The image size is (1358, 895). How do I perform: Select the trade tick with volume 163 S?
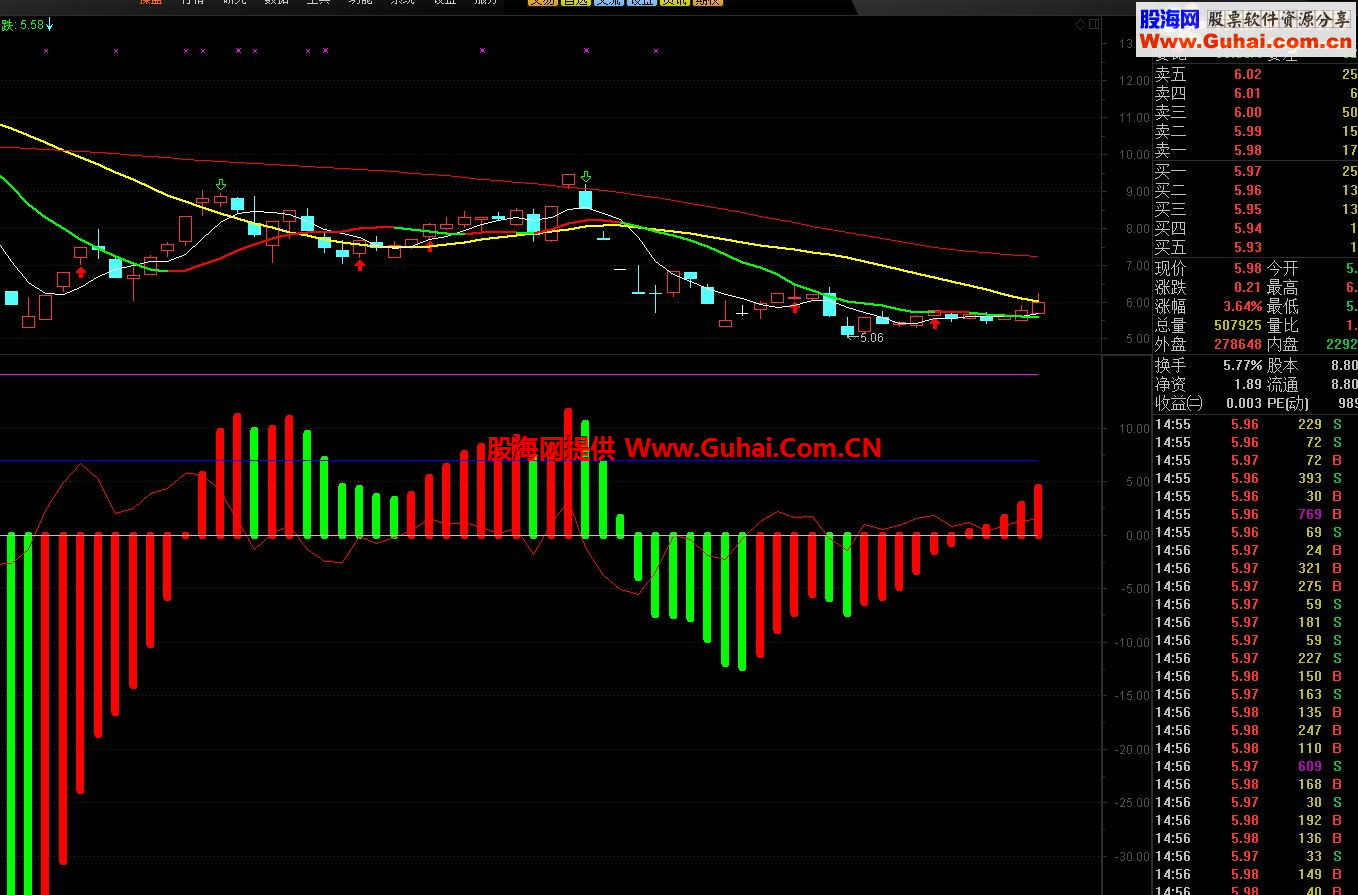click(x=1256, y=694)
